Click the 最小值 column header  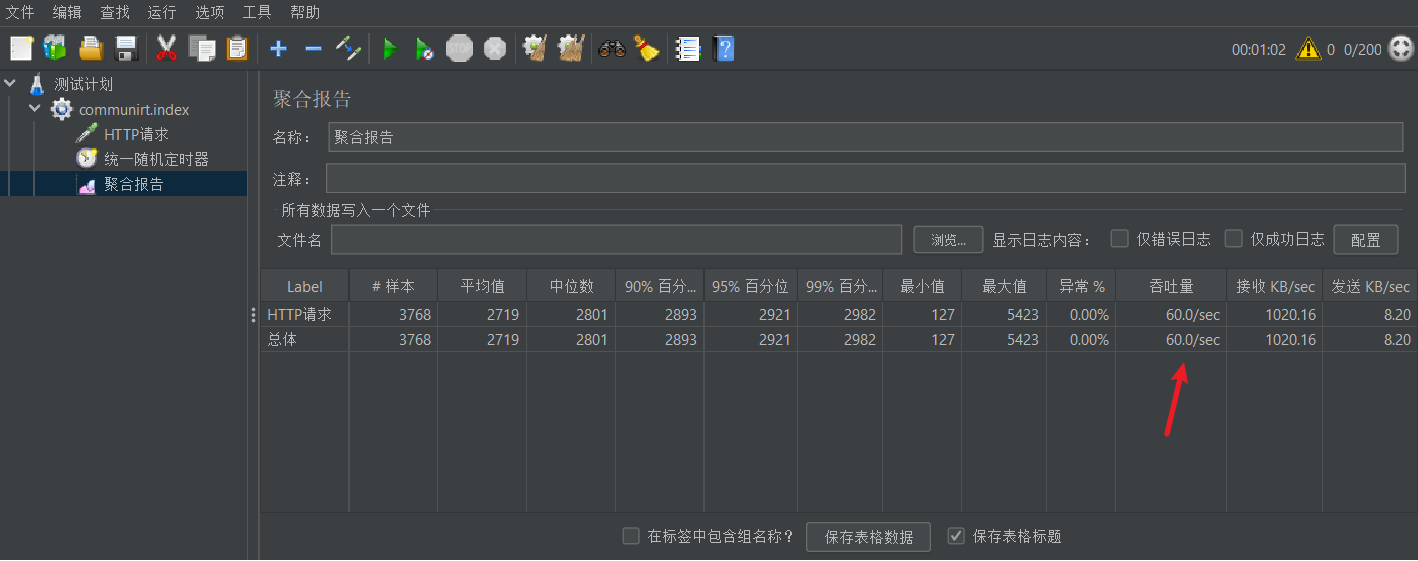[x=922, y=286]
